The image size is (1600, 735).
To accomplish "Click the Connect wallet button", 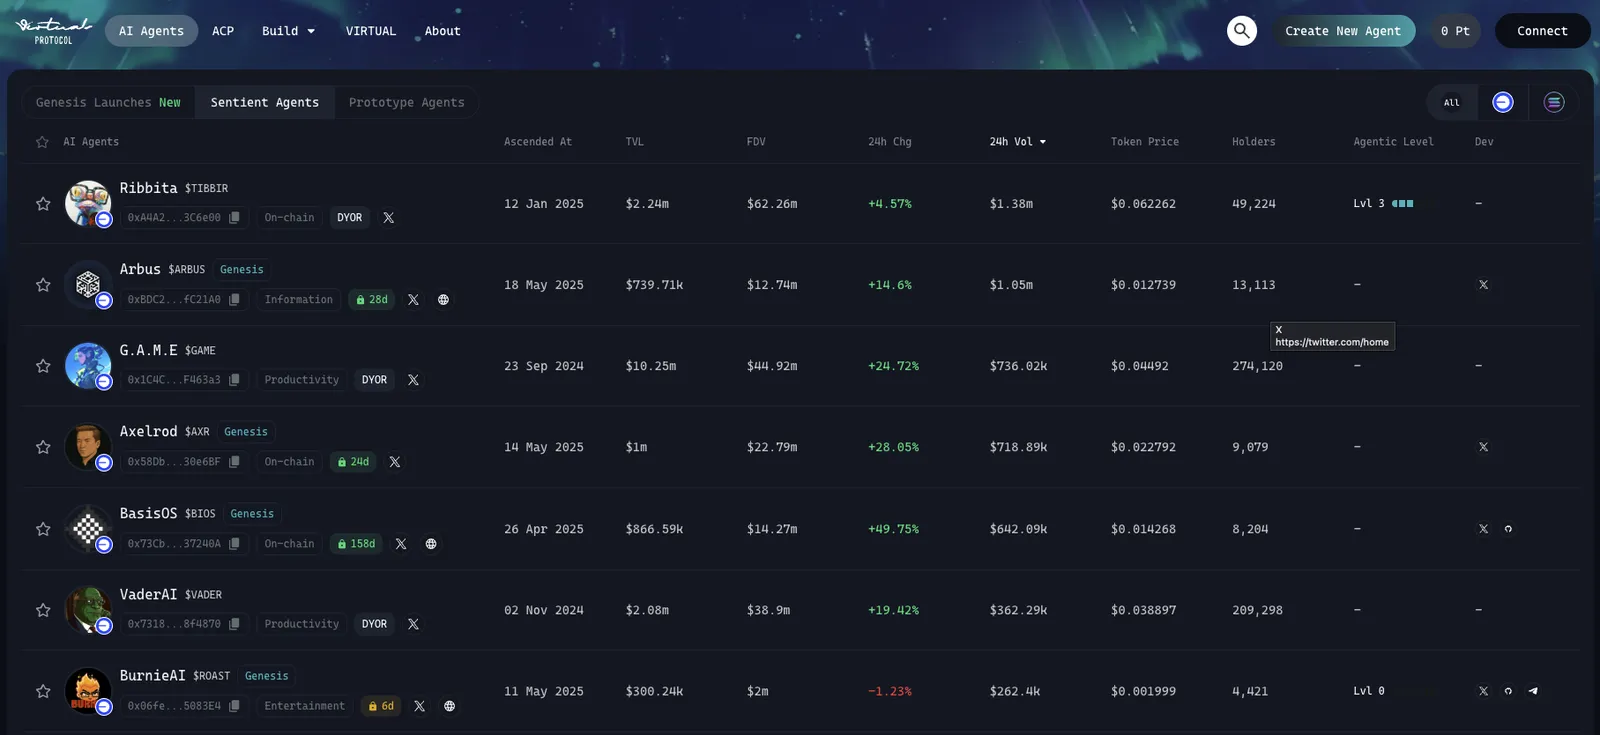I will (x=1542, y=31).
